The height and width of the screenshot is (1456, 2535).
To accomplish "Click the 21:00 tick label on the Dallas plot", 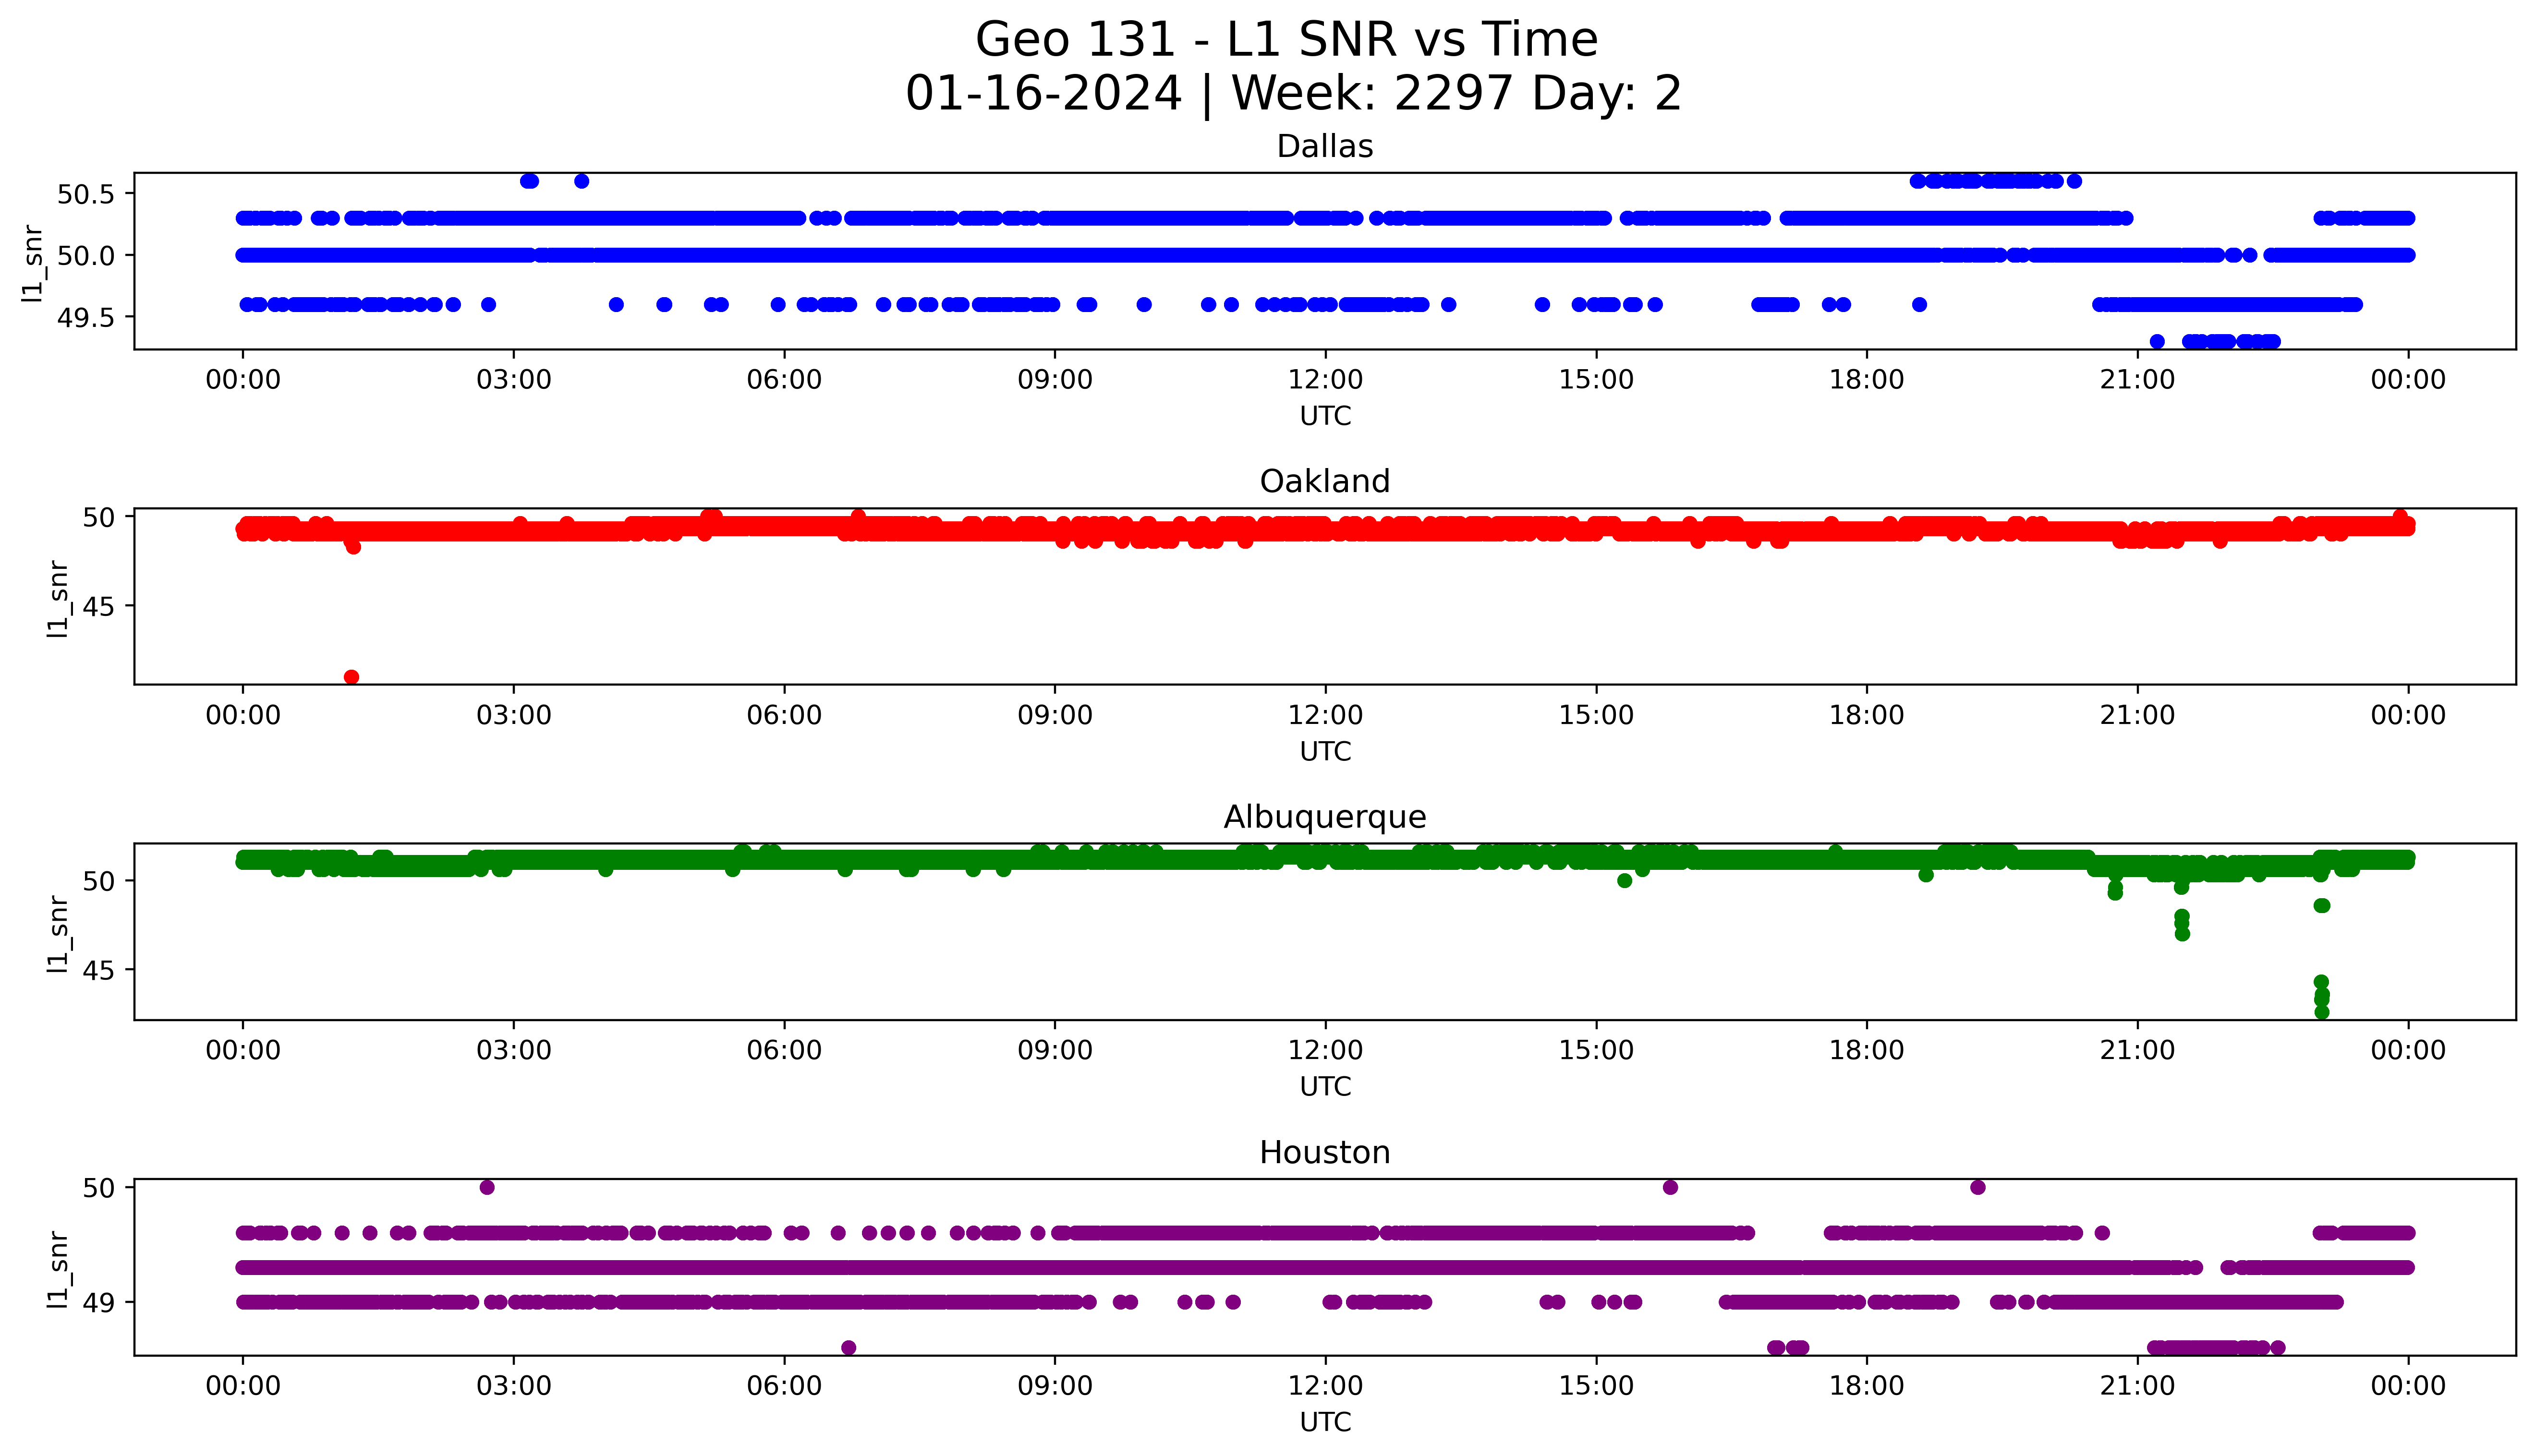I will (2137, 380).
